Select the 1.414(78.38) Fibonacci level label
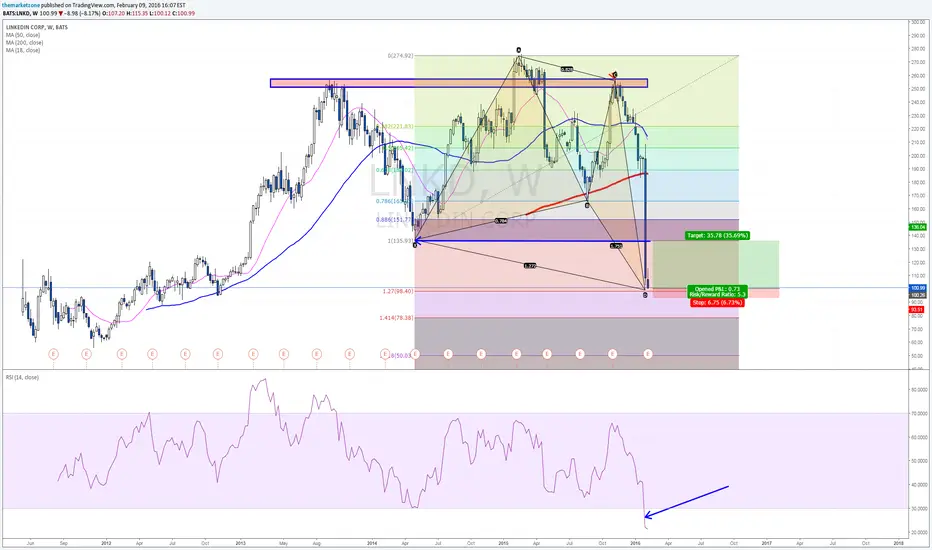 tap(396, 318)
